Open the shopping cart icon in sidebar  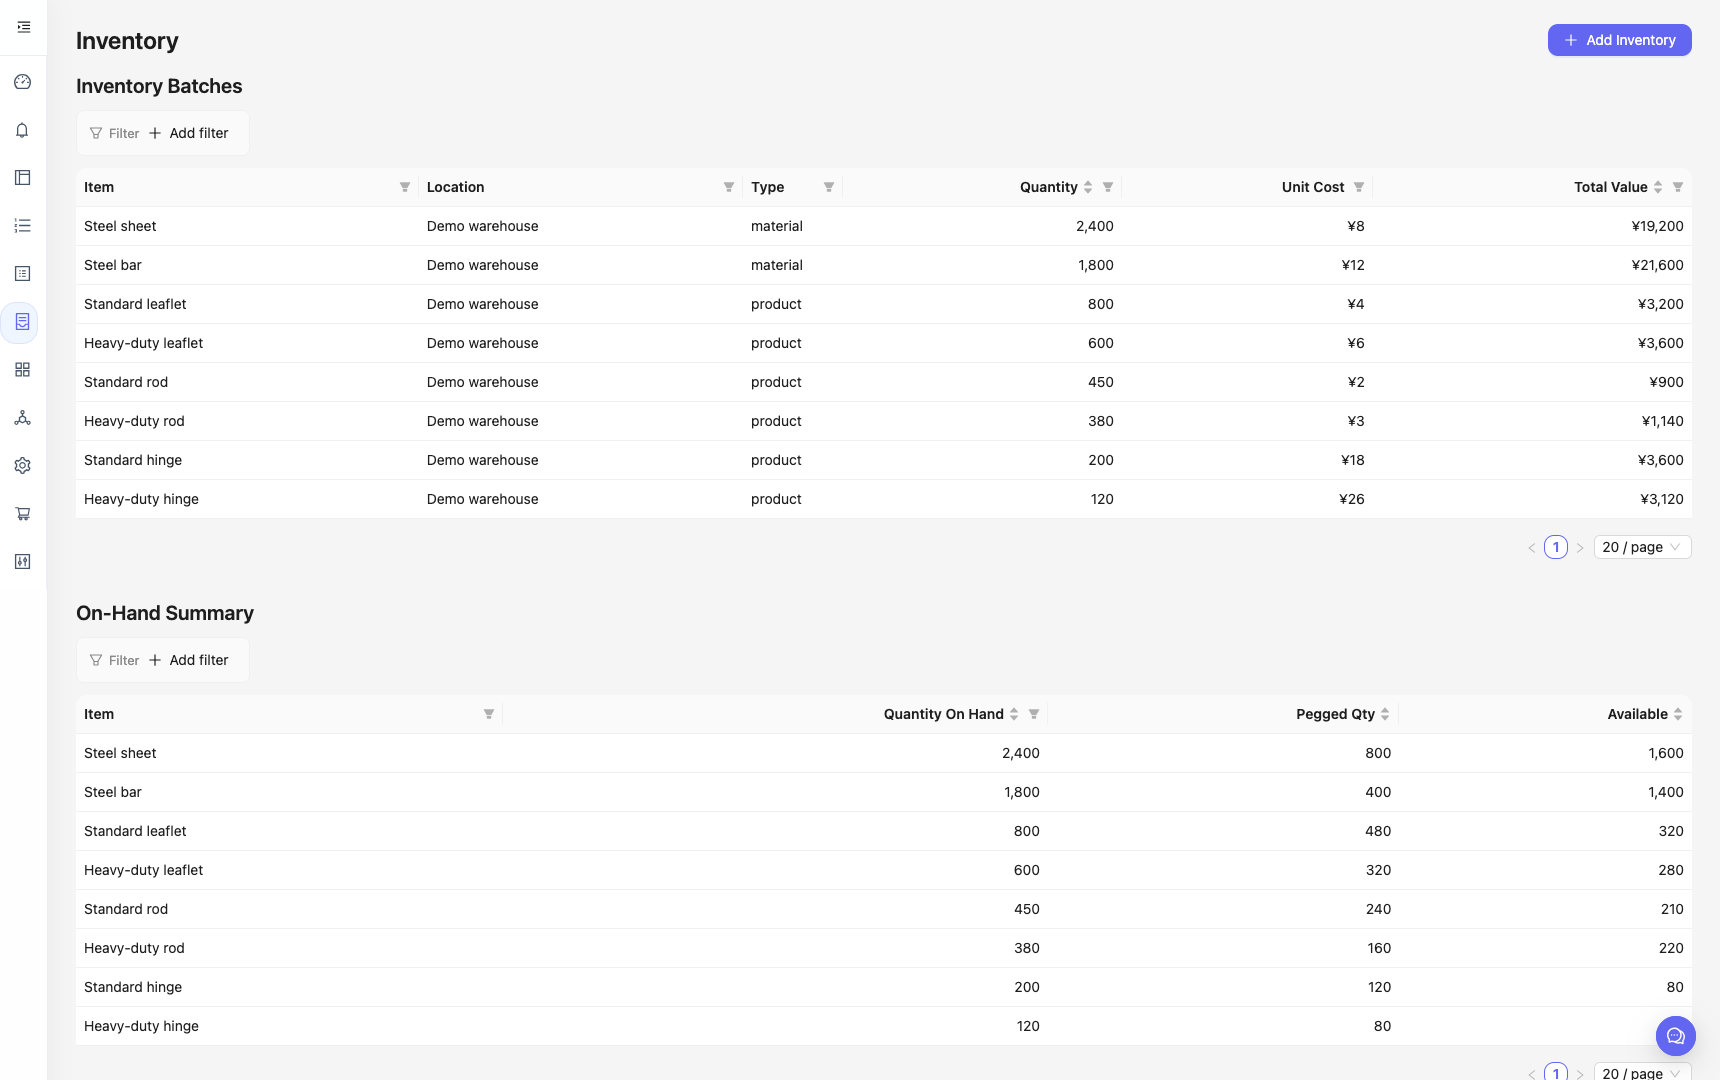tap(23, 514)
